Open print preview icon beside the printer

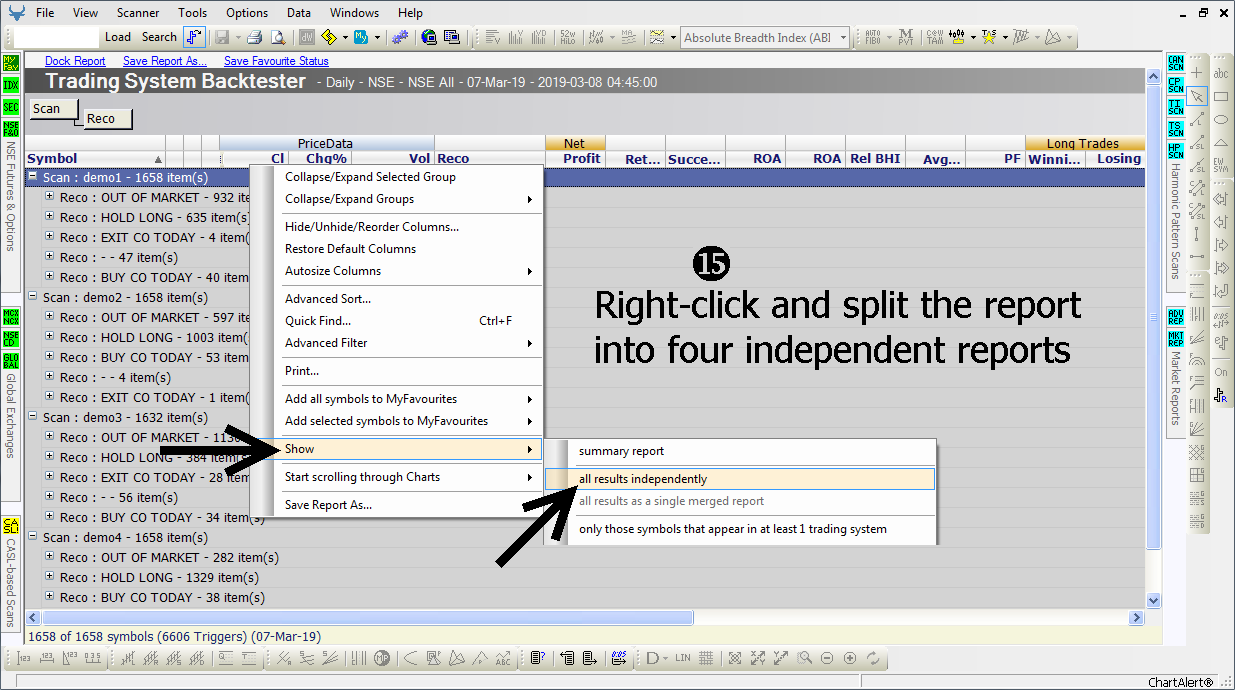277,37
